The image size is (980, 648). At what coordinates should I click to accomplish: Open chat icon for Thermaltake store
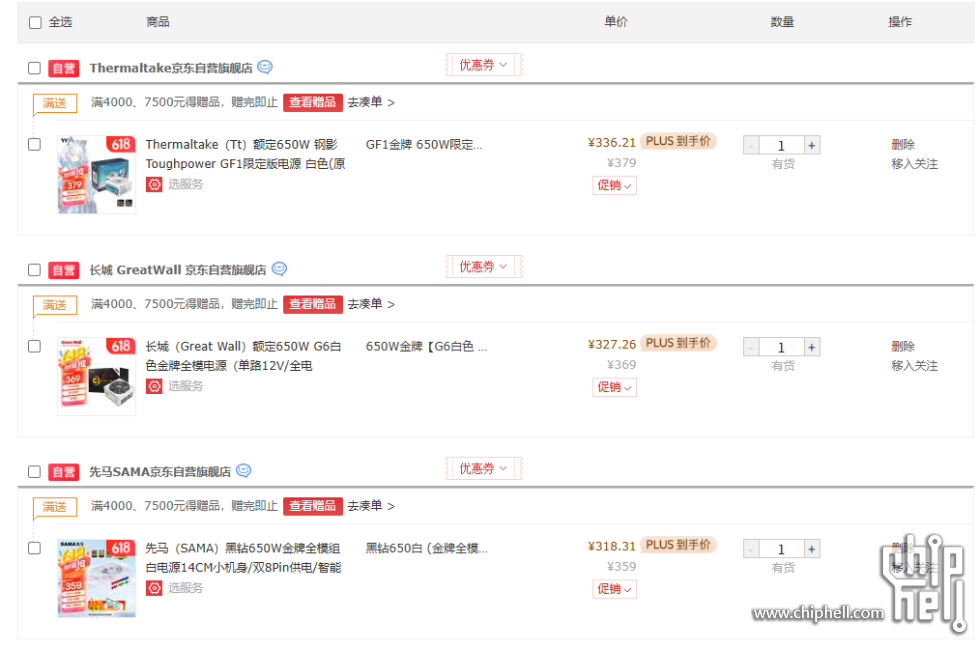pos(265,67)
